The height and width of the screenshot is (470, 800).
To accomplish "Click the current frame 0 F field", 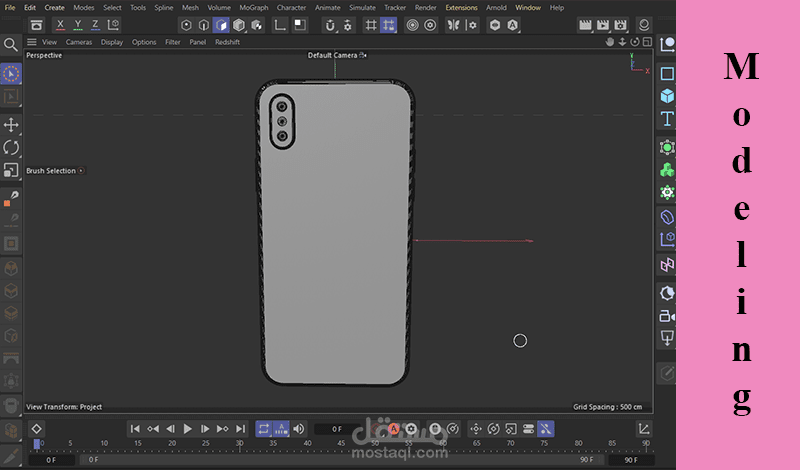I will tap(336, 429).
